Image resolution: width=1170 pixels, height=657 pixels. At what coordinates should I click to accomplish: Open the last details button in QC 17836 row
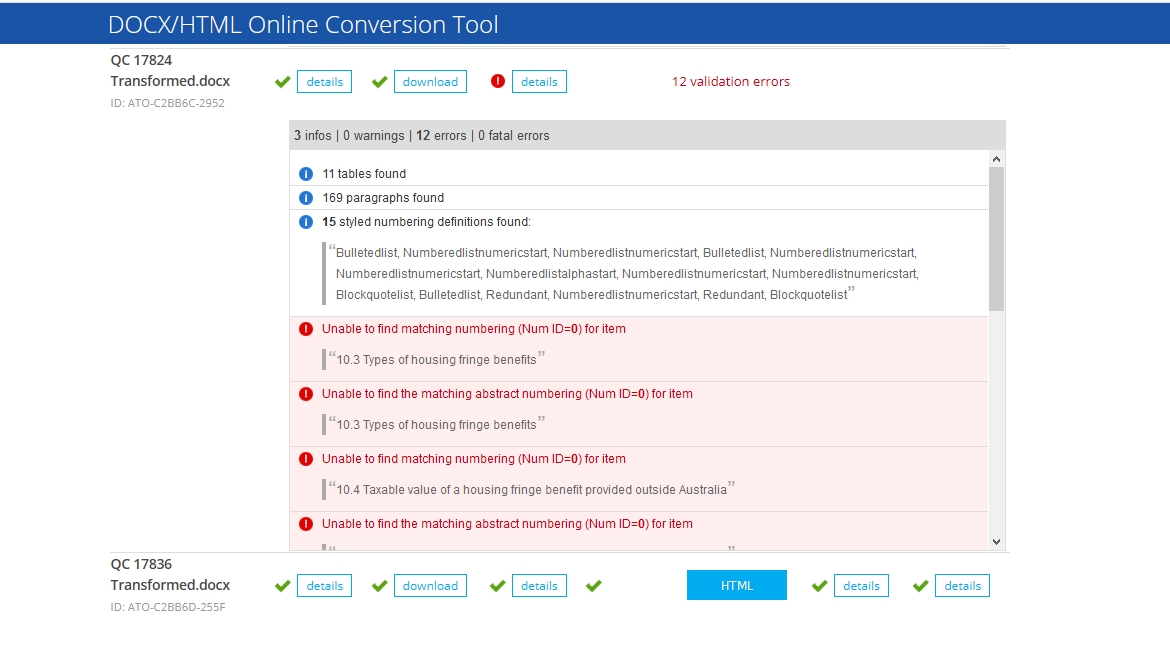[x=962, y=586]
